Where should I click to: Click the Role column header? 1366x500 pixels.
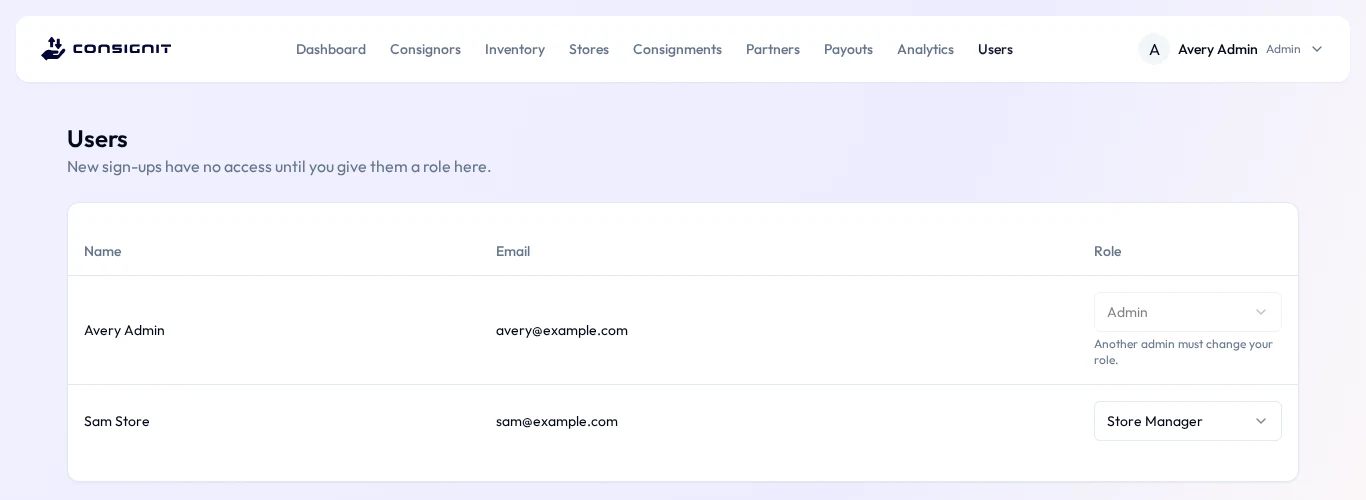tap(1107, 251)
